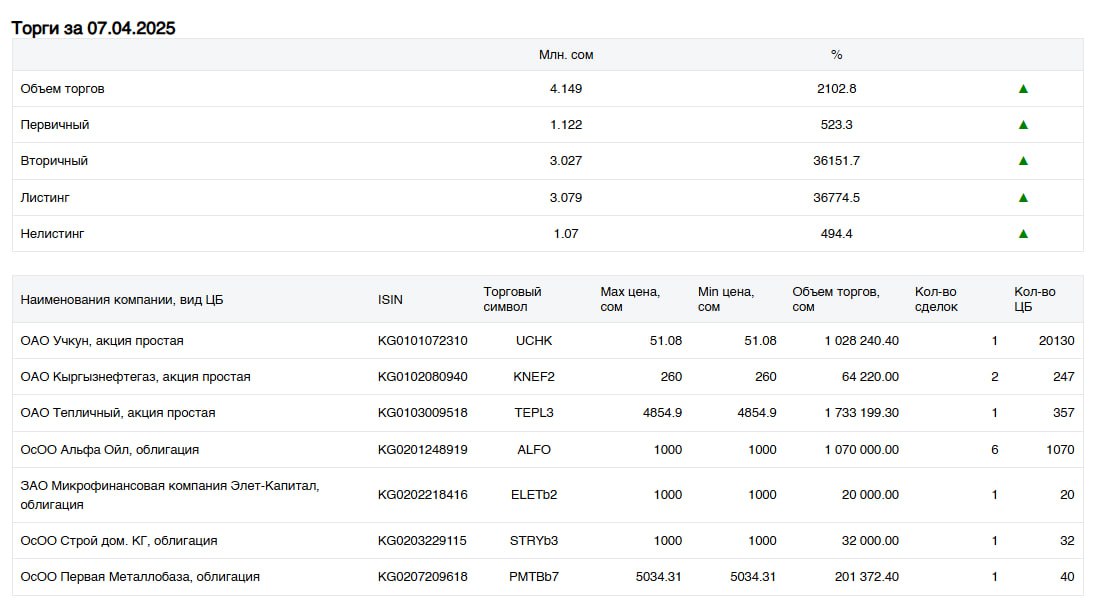
Task: Click the trading symbol PMTBb7
Action: (534, 577)
